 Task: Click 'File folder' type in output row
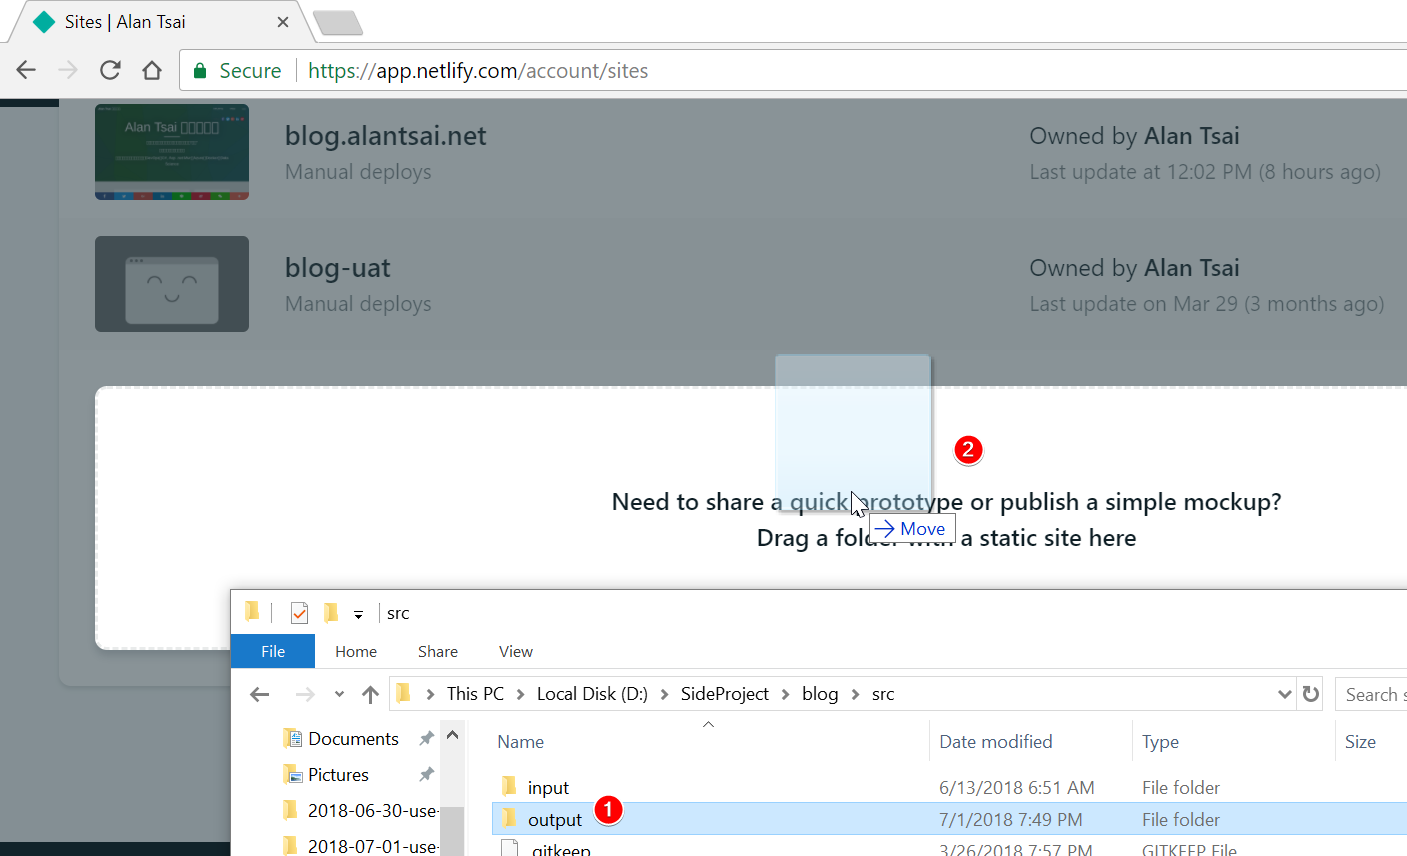tap(1181, 820)
